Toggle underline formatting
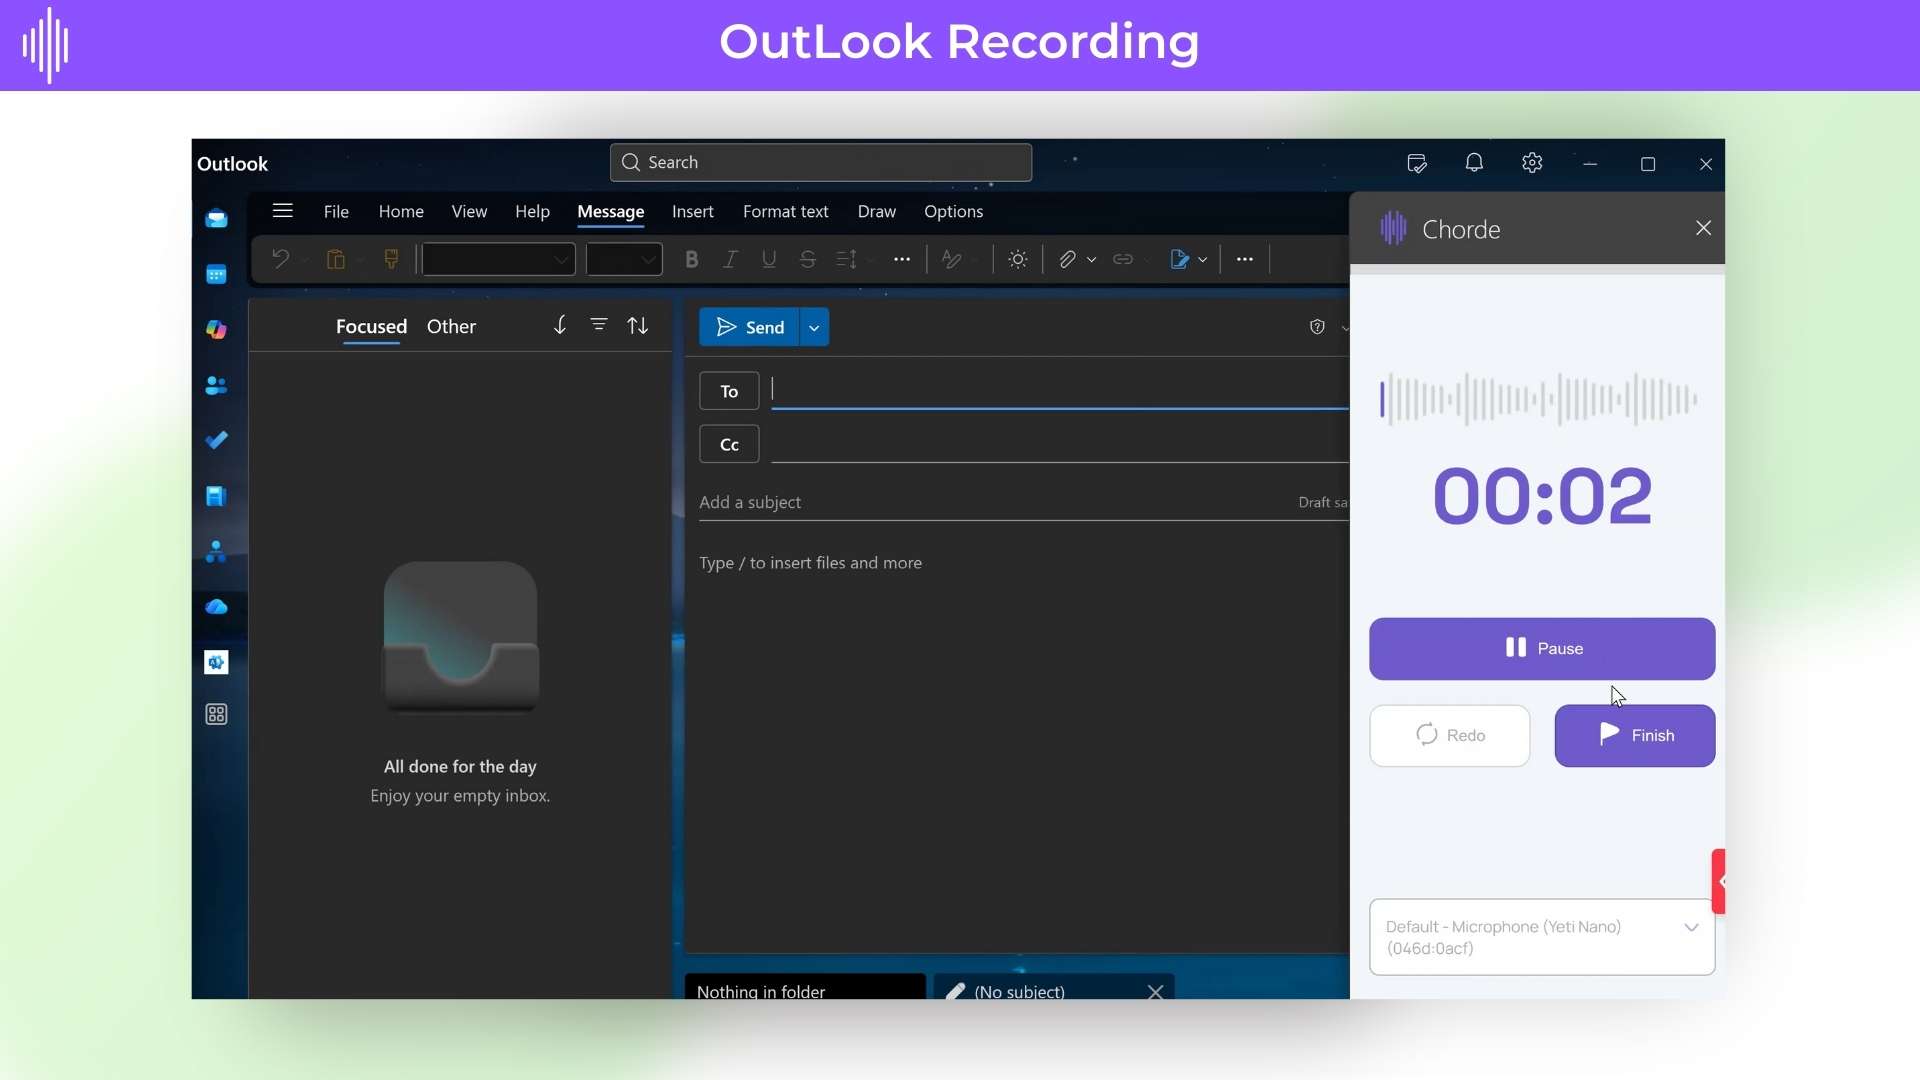This screenshot has height=1080, width=1920. 768,259
